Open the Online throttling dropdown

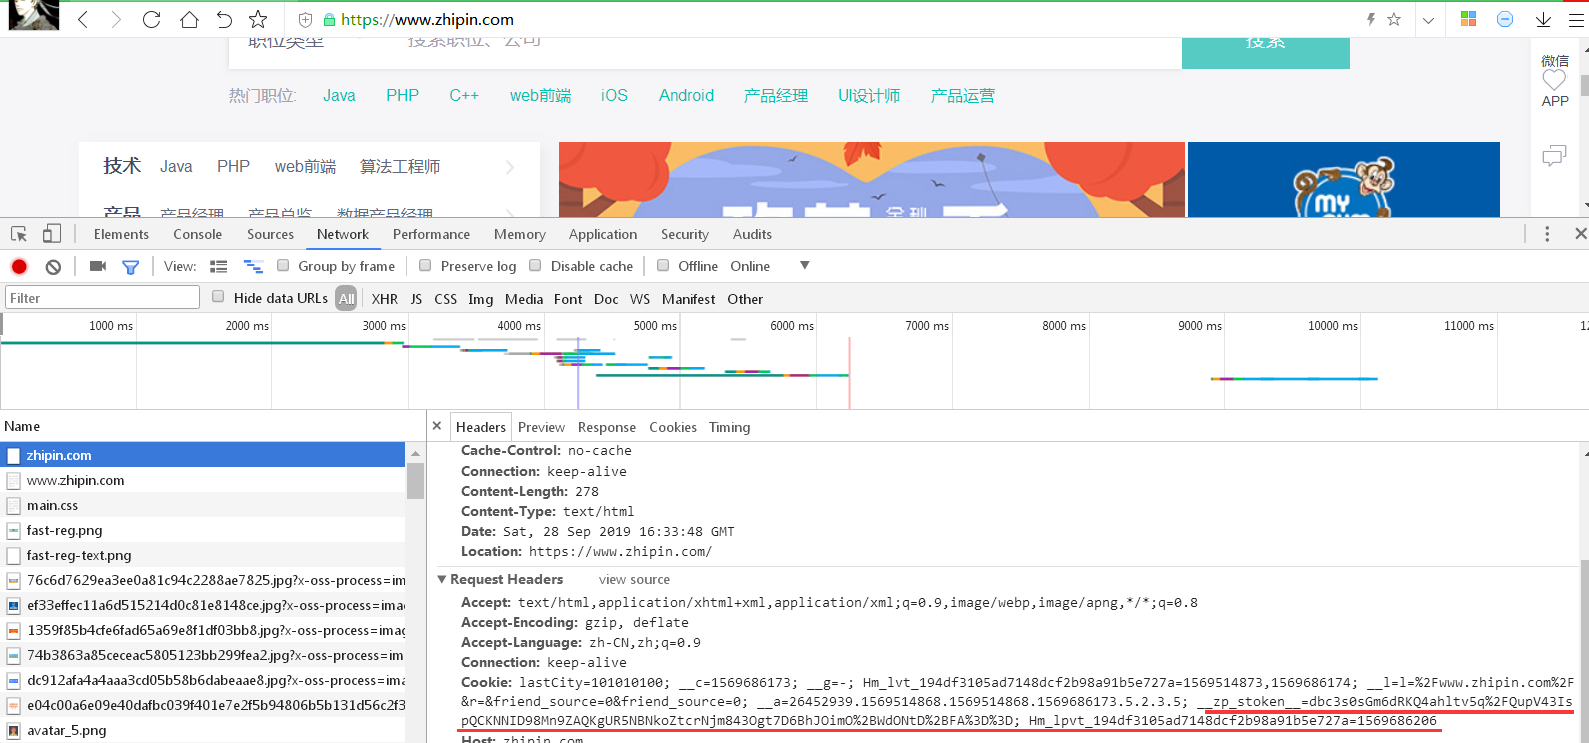770,266
